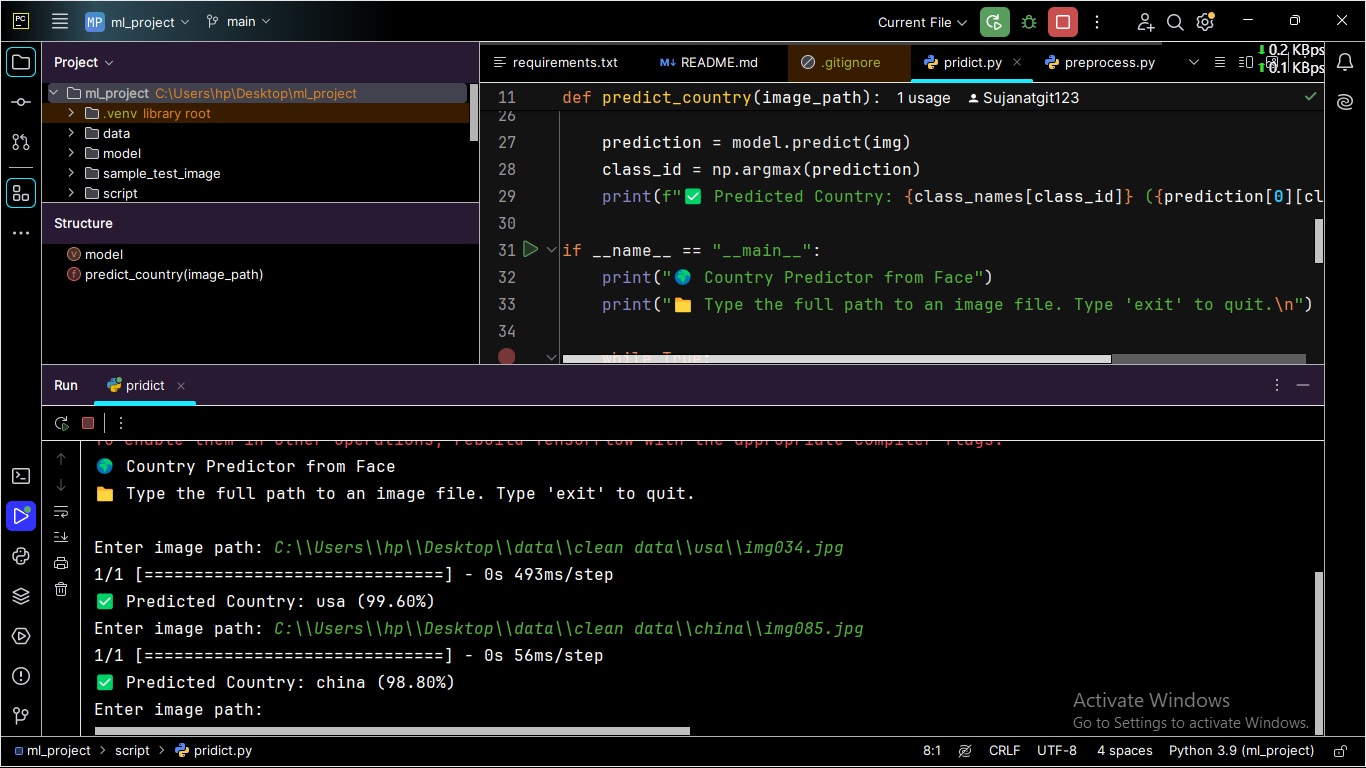Stop the running process with red square
This screenshot has height=768, width=1366.
click(x=1062, y=22)
